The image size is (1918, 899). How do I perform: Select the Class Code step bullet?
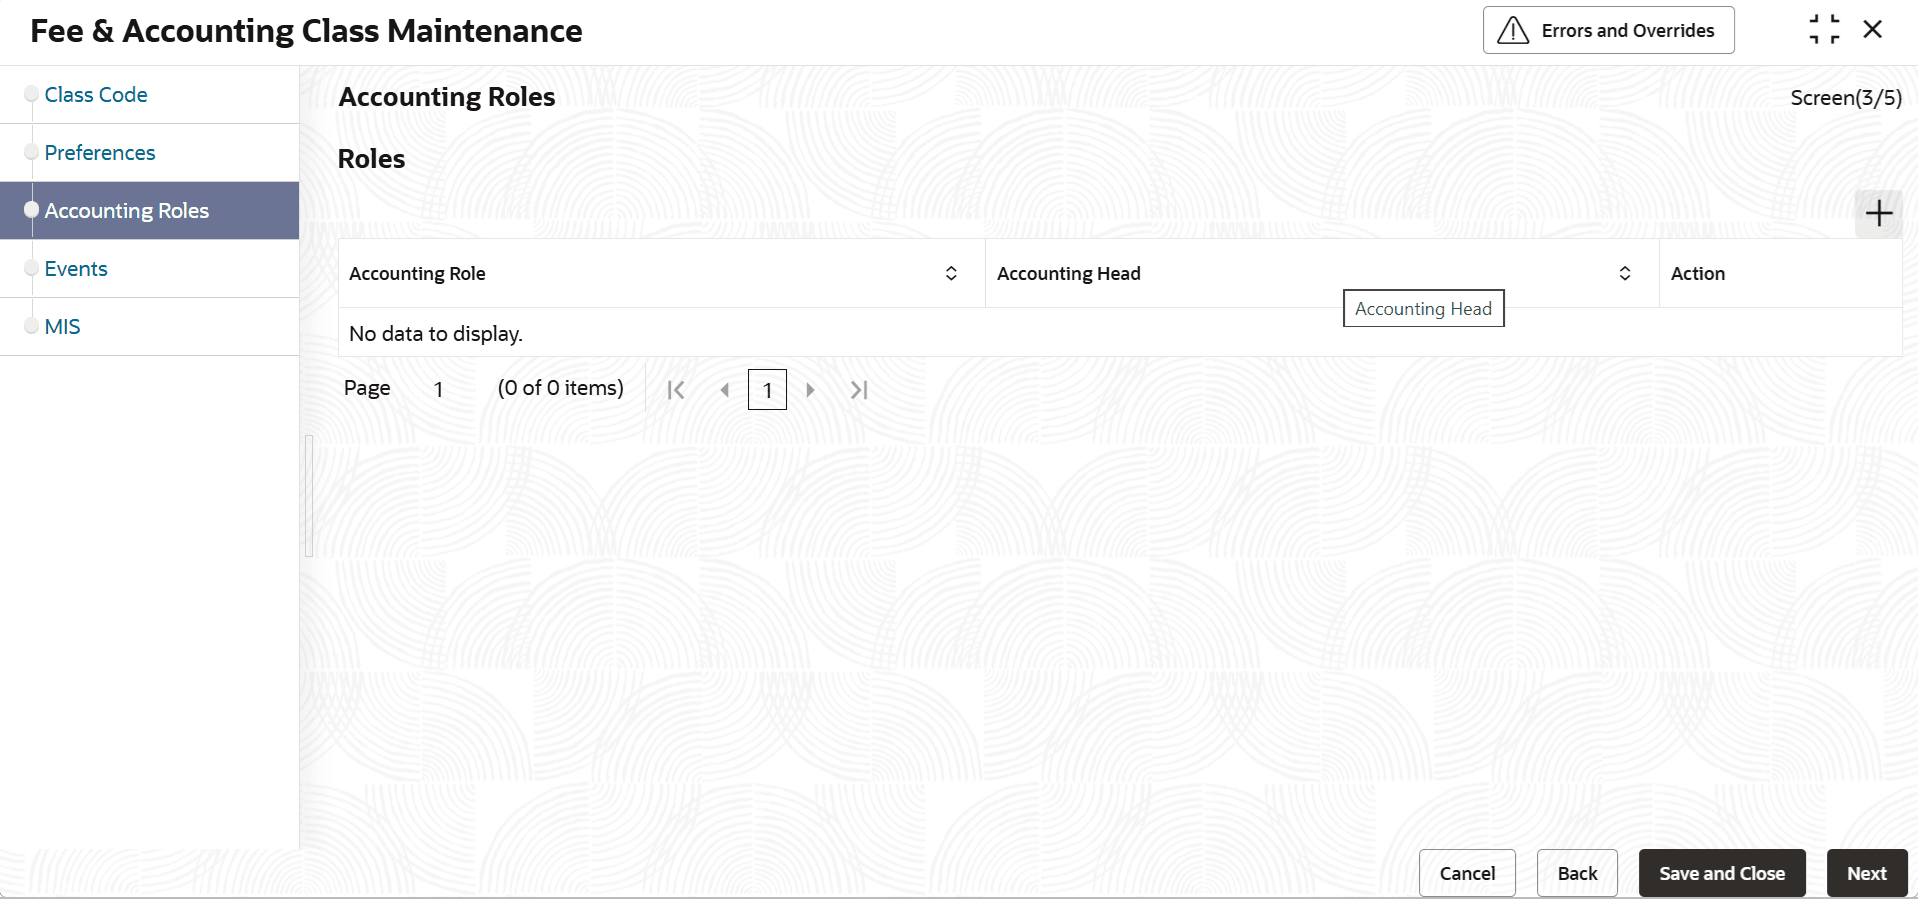32,95
